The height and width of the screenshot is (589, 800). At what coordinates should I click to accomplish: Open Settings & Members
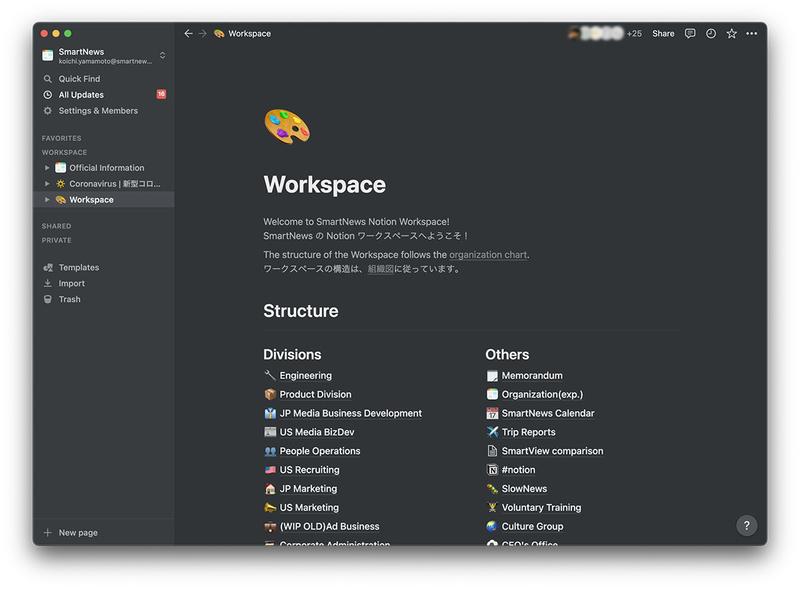(x=98, y=111)
